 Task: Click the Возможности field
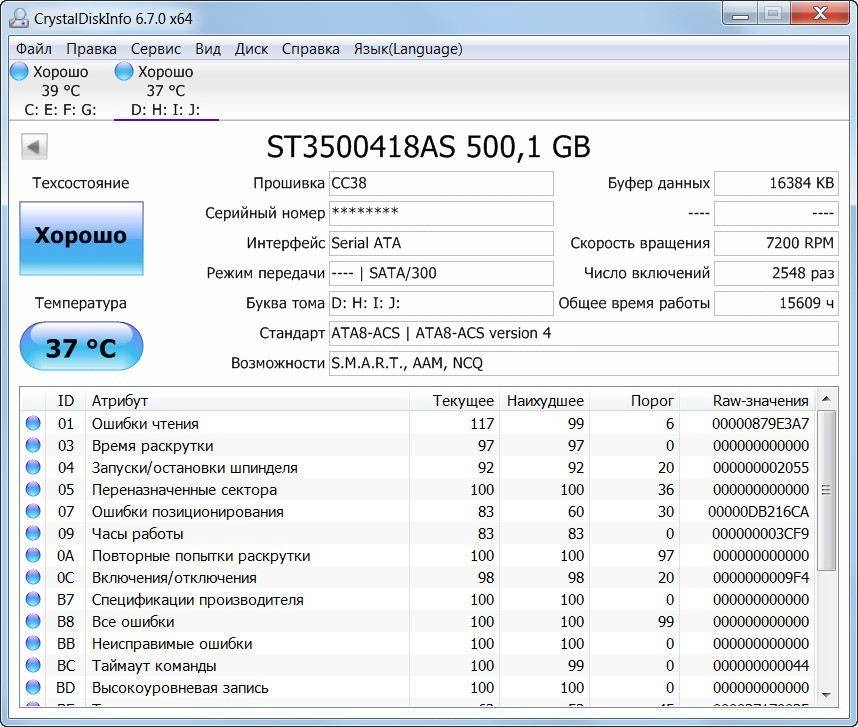pos(583,364)
